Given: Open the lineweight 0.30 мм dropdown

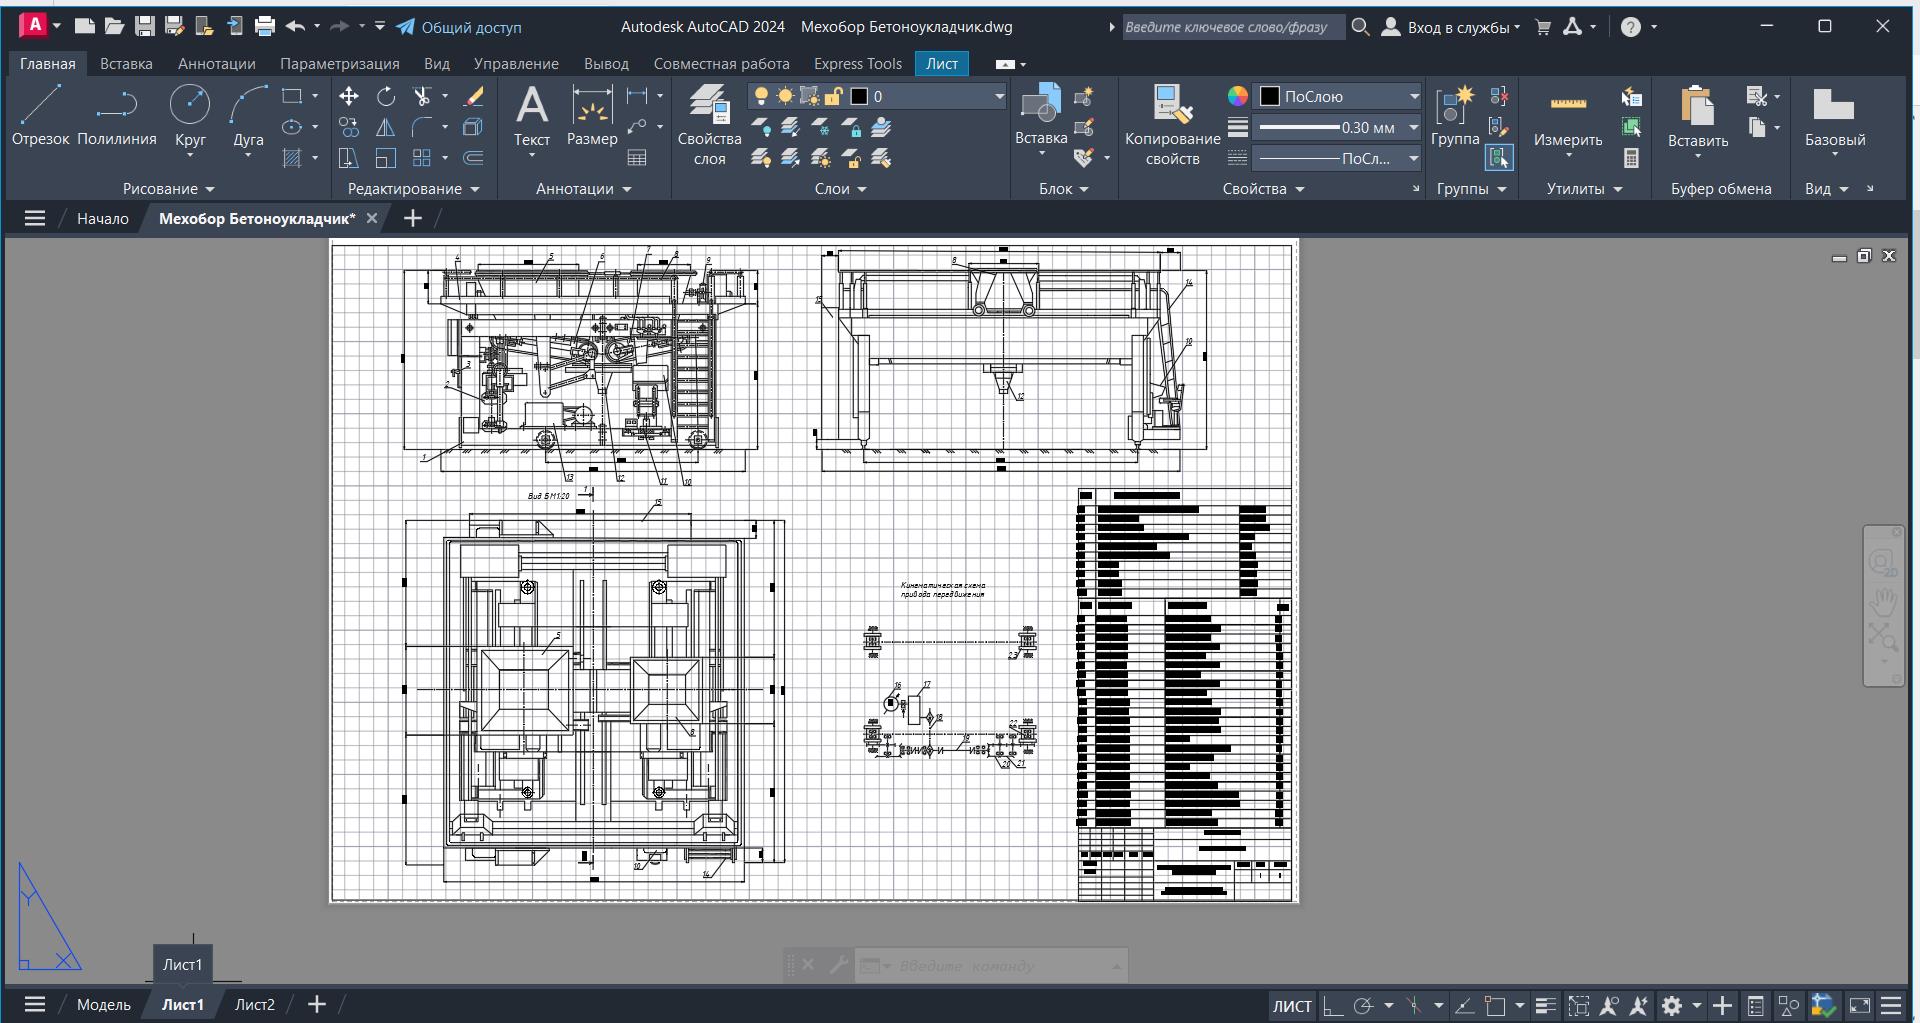Looking at the screenshot, I should point(1413,128).
